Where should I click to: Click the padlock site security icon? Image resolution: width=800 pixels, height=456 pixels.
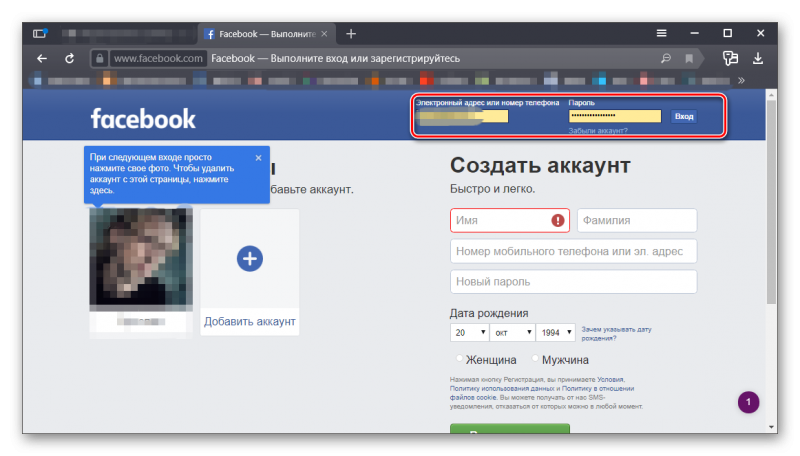(x=100, y=59)
